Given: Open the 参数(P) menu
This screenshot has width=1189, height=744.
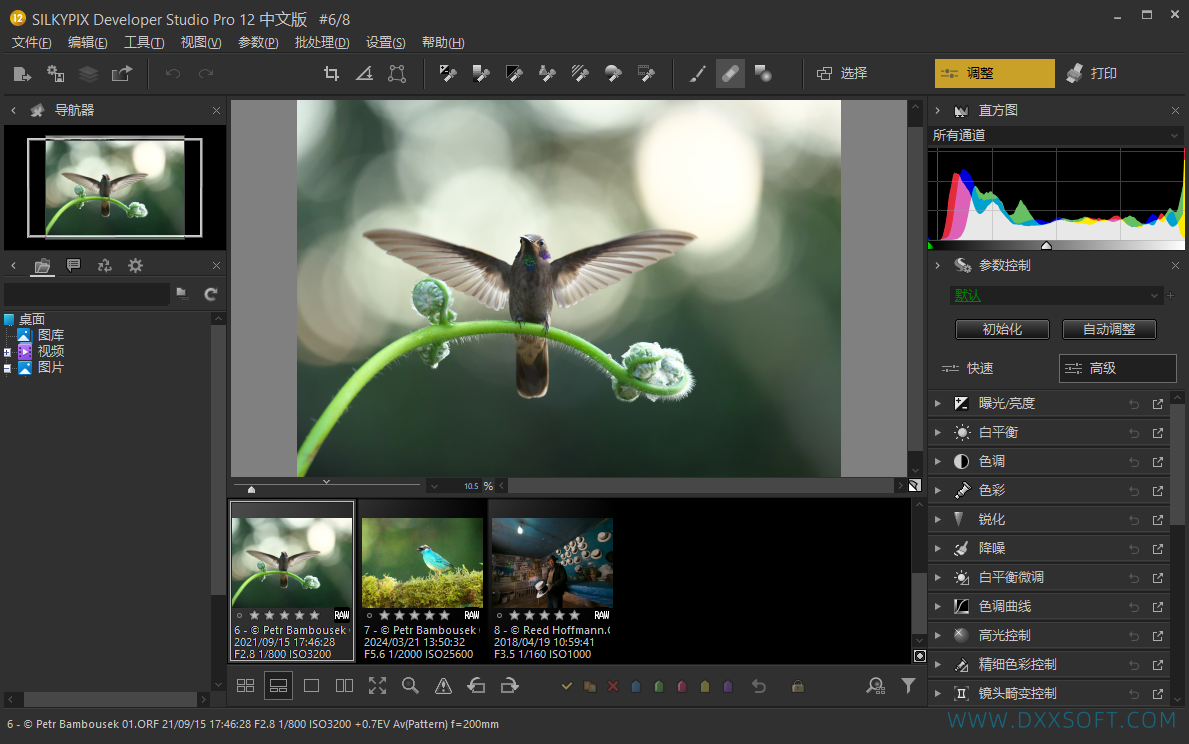Looking at the screenshot, I should point(258,42).
